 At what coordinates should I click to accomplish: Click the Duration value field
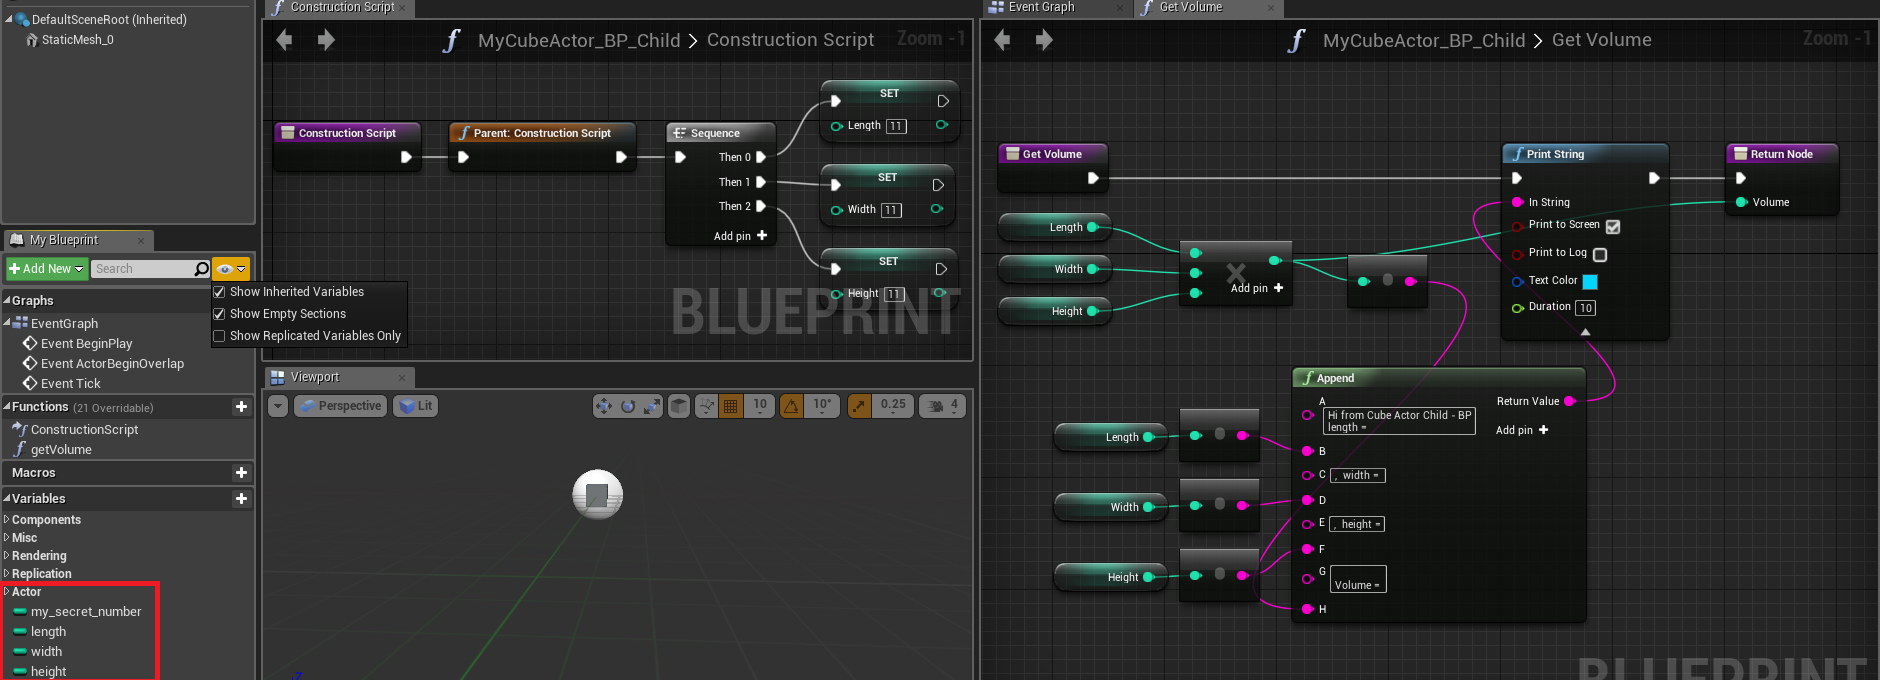(x=1586, y=308)
